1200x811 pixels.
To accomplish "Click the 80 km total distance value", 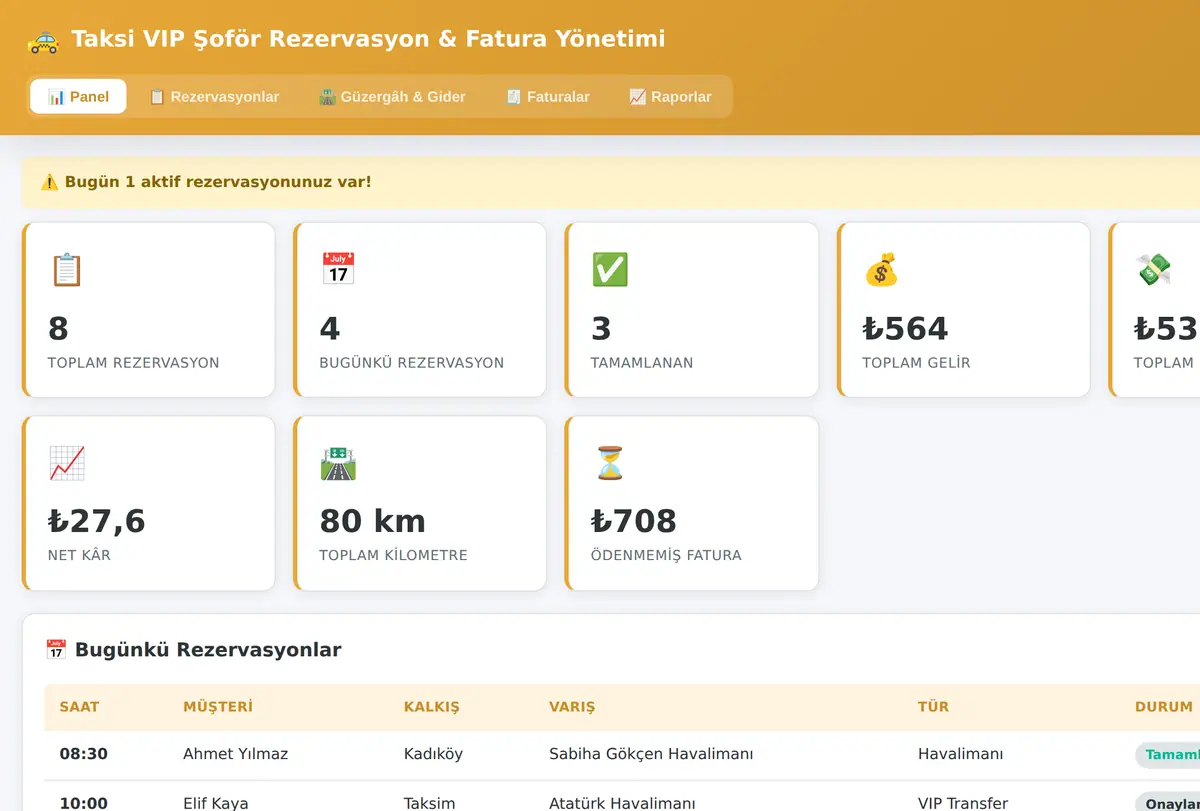I will click(372, 521).
